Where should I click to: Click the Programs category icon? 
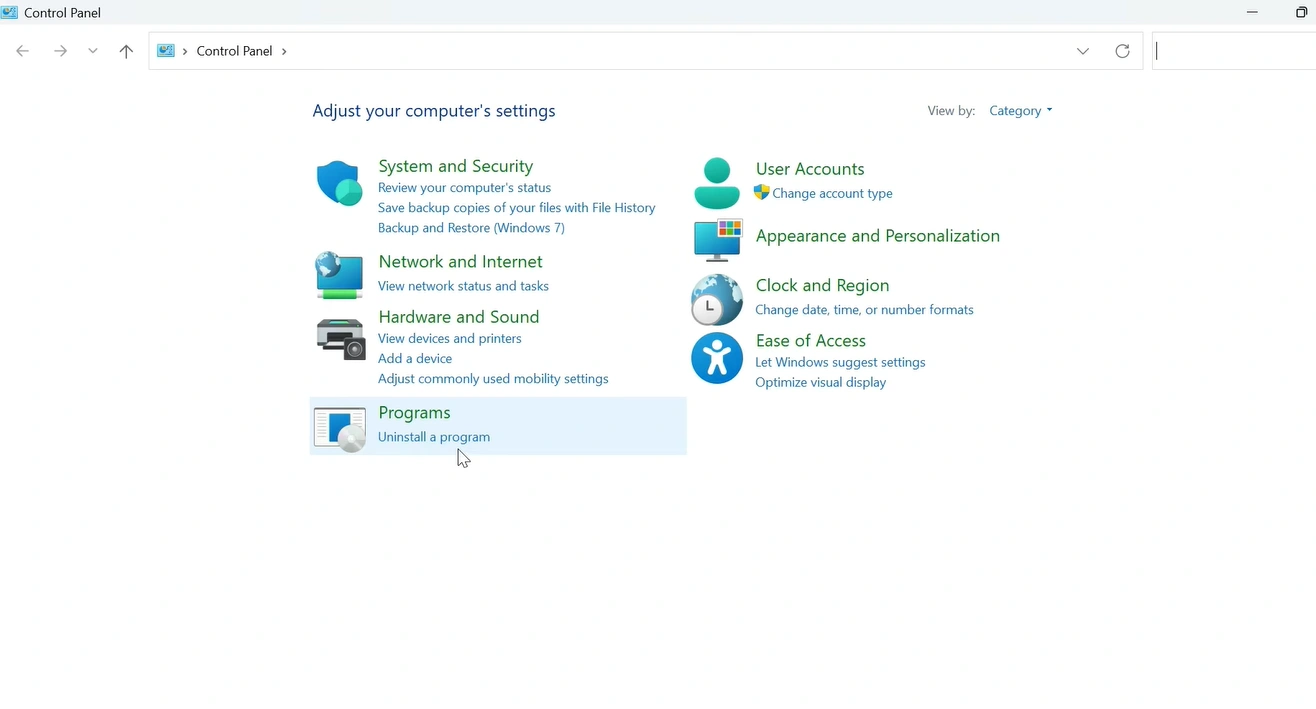coord(340,428)
